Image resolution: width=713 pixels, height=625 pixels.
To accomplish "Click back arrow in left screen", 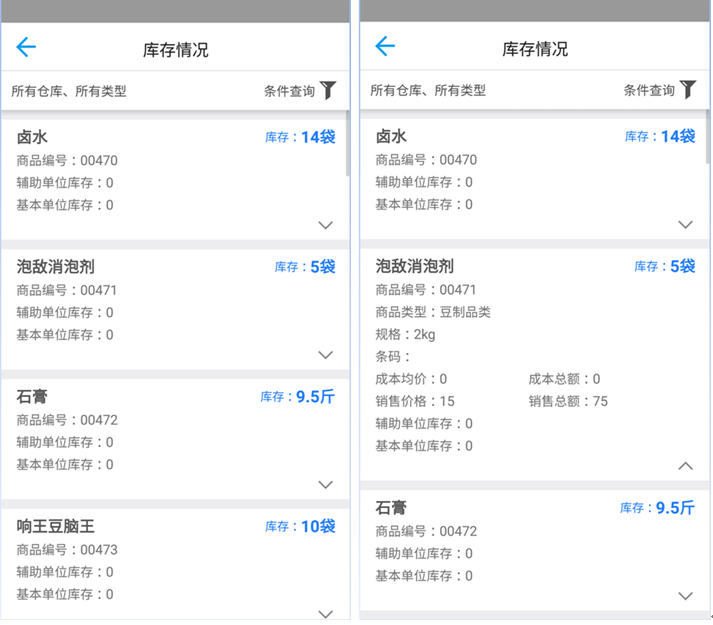I will tap(26, 47).
